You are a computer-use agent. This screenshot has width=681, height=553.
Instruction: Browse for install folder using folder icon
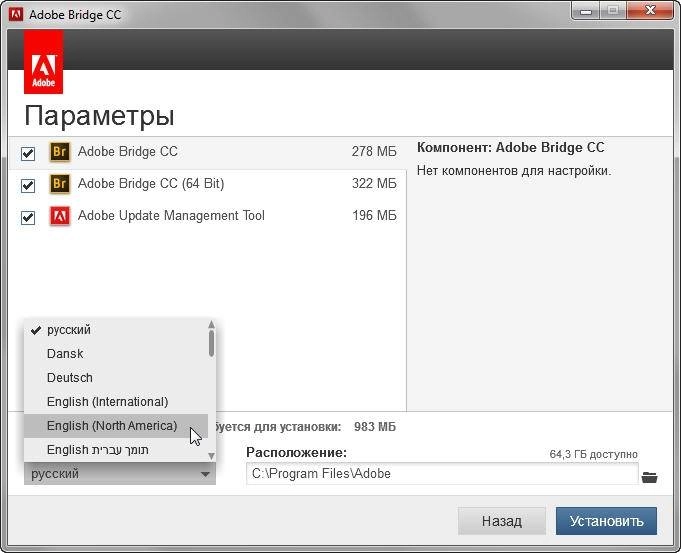click(649, 477)
